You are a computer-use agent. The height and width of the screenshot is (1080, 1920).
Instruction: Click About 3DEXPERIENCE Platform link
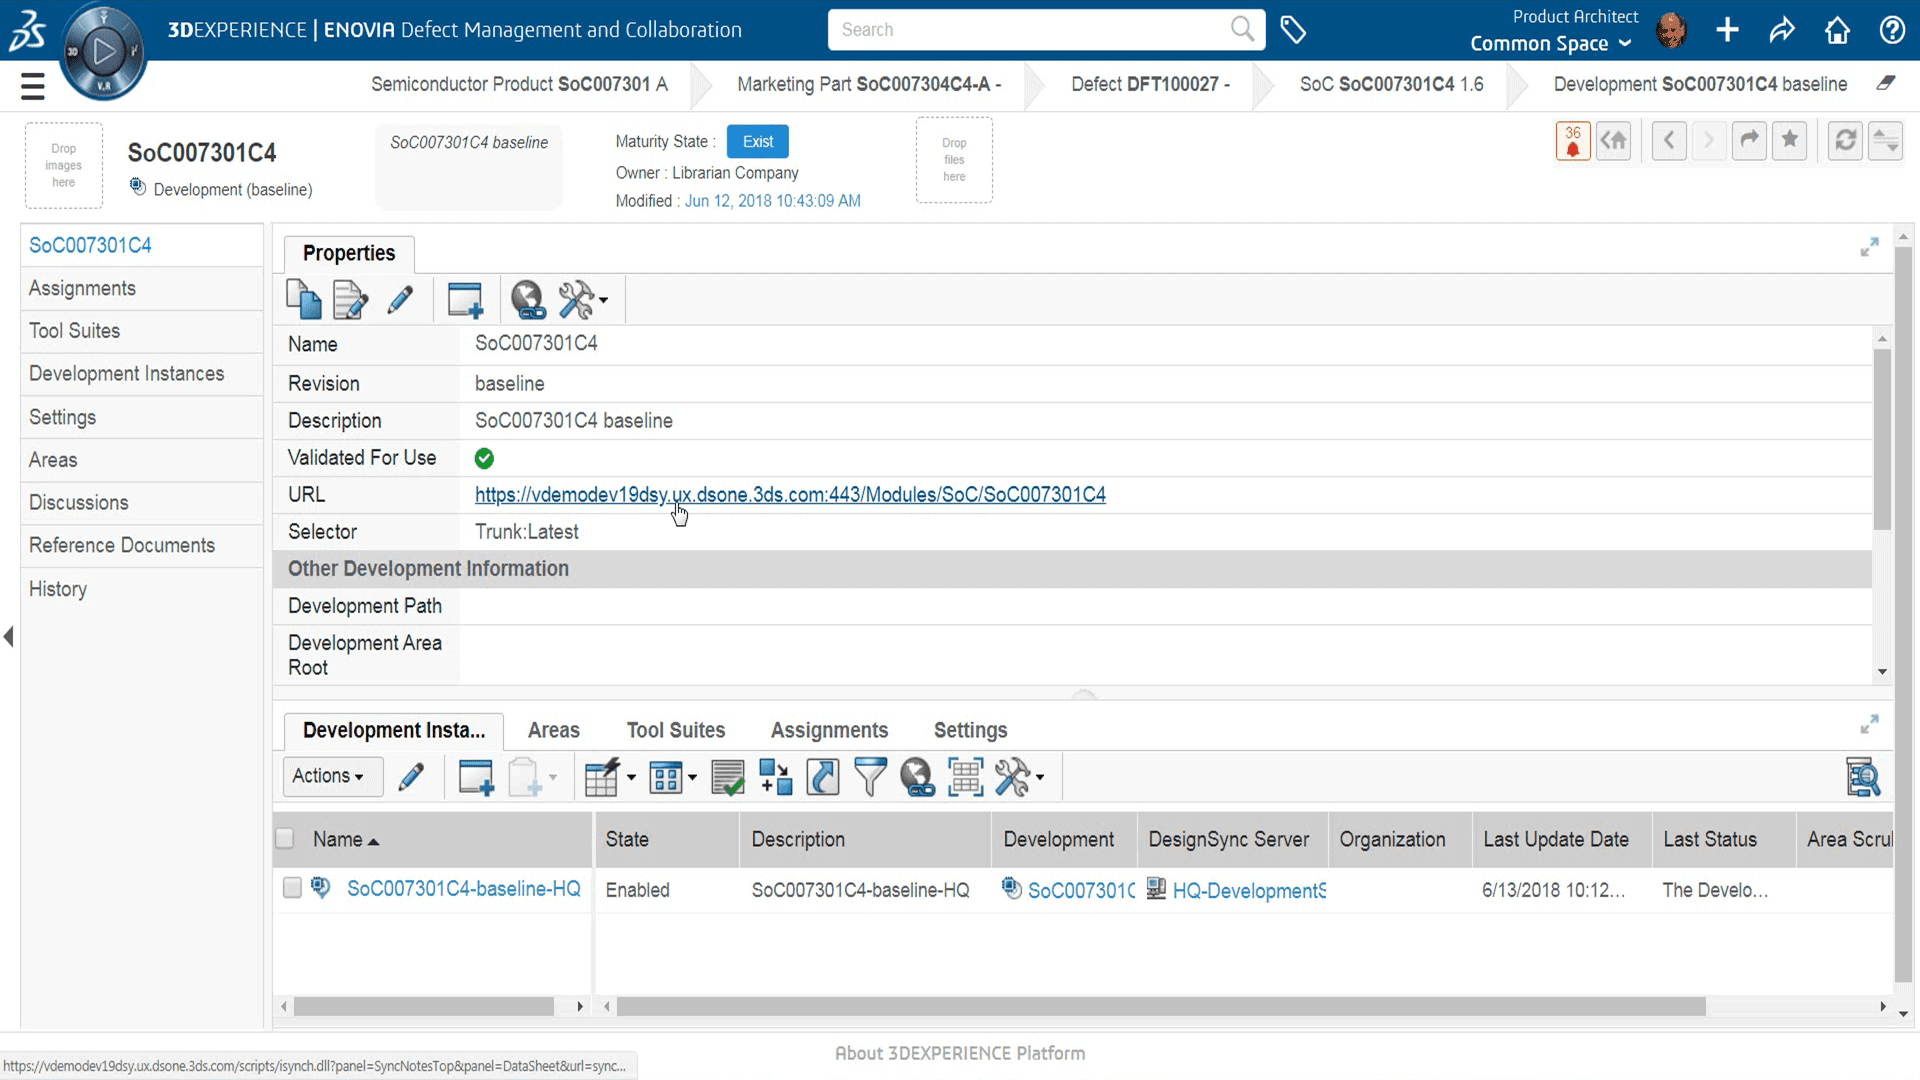(960, 1053)
